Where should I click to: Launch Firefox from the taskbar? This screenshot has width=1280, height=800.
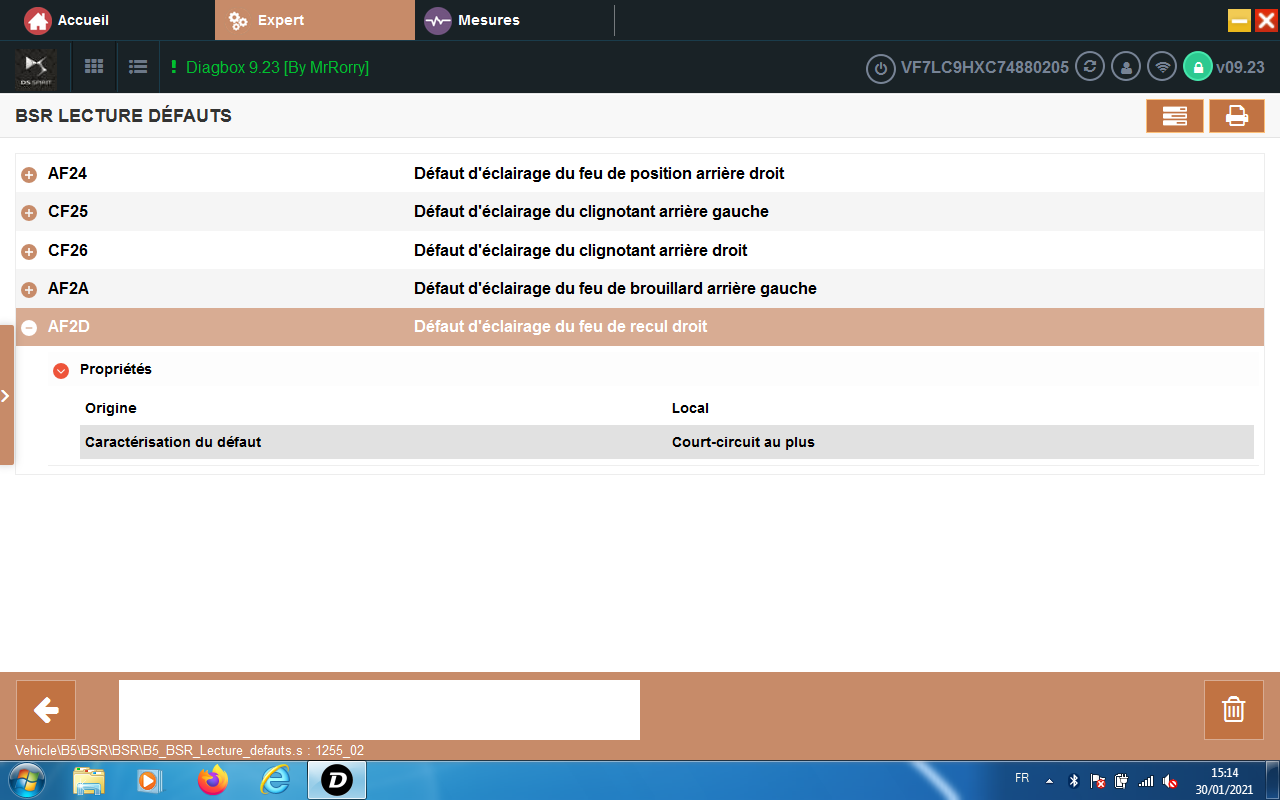213,780
